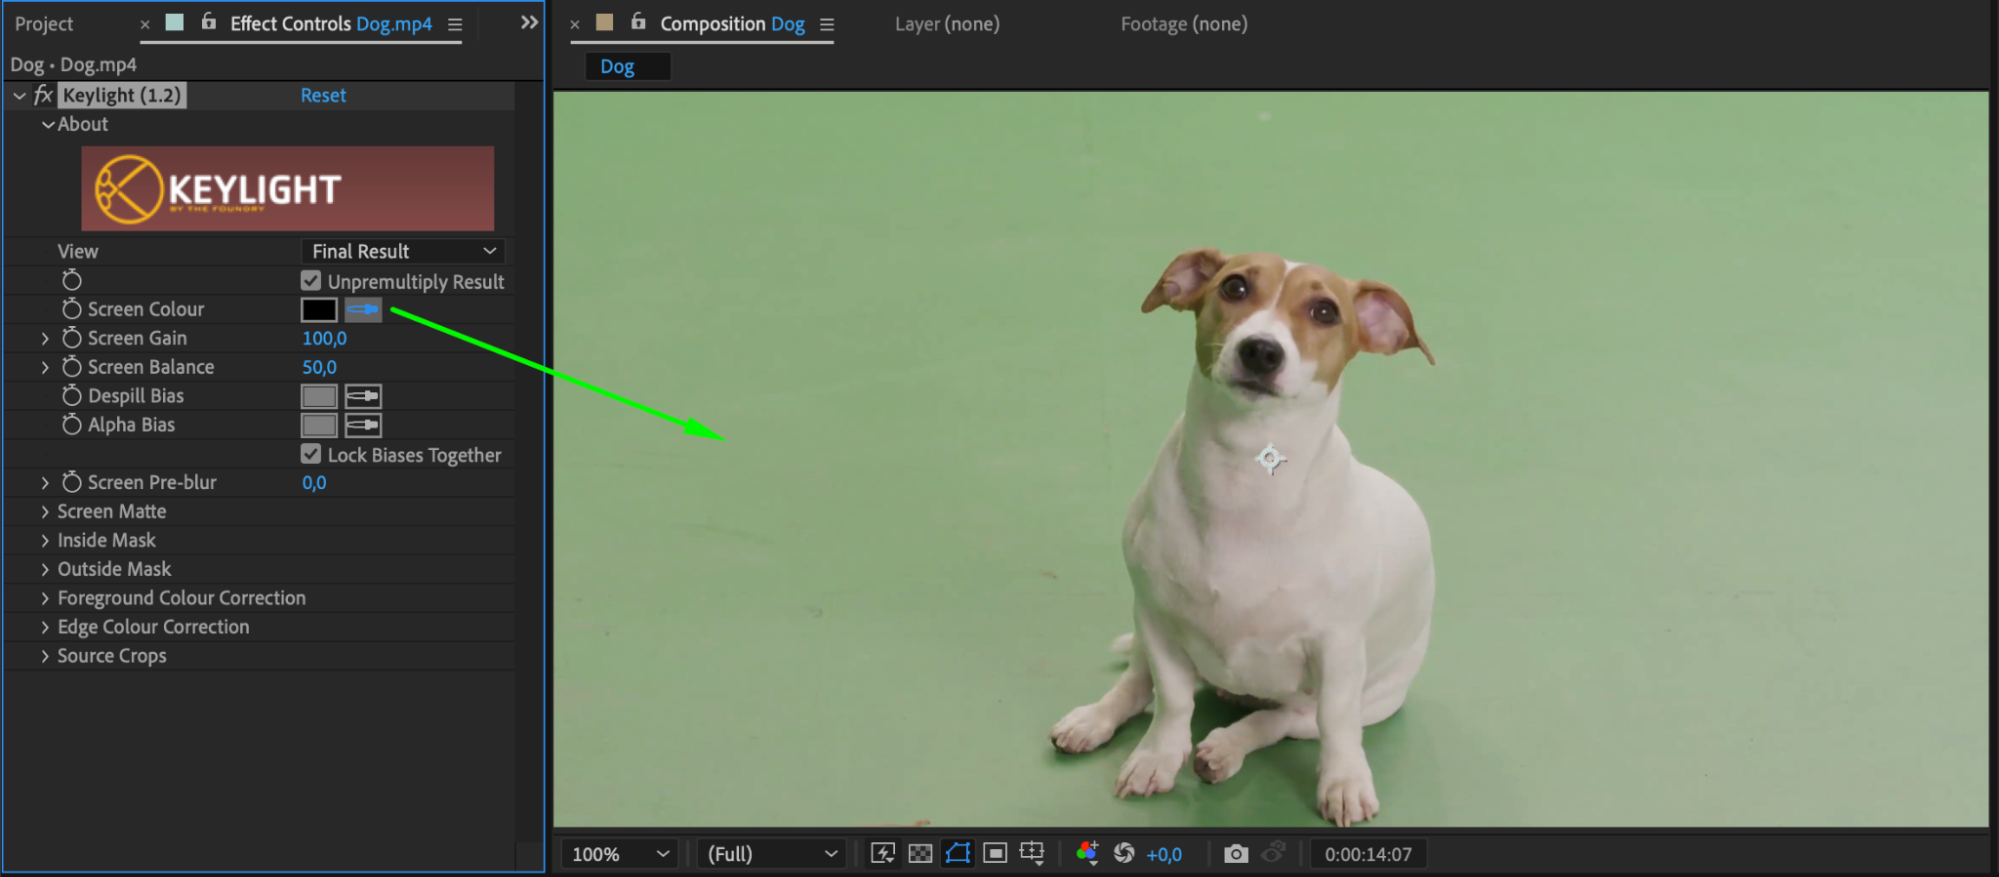The image size is (1999, 877).
Task: Switch to the Project tab
Action: click(44, 24)
